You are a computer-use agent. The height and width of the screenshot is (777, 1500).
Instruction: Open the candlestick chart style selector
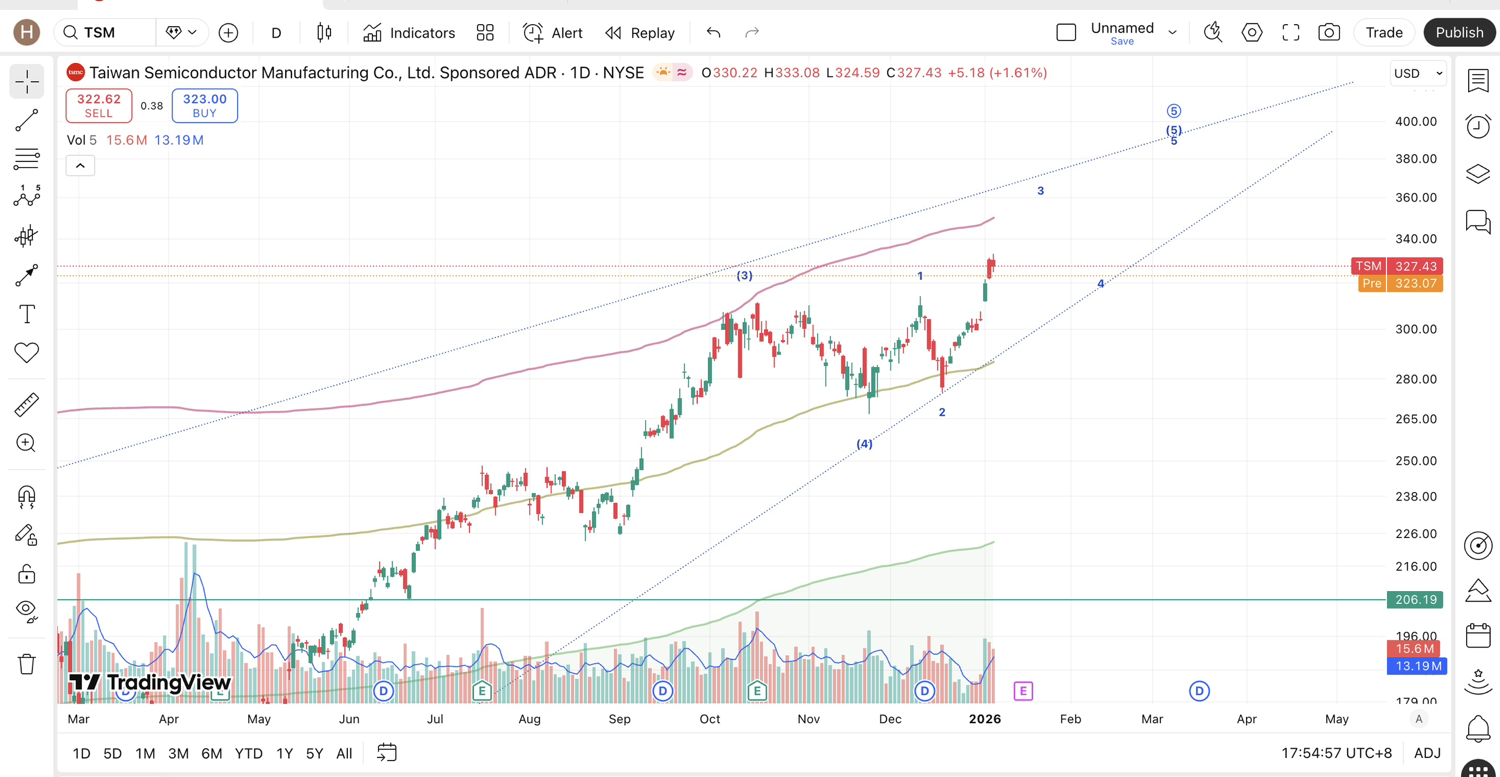tap(324, 33)
